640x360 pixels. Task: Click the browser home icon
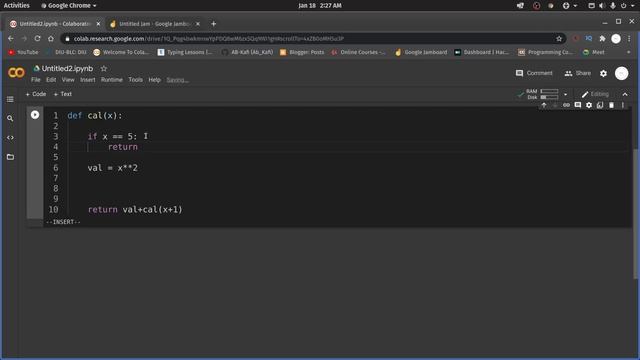pyautogui.click(x=51, y=38)
